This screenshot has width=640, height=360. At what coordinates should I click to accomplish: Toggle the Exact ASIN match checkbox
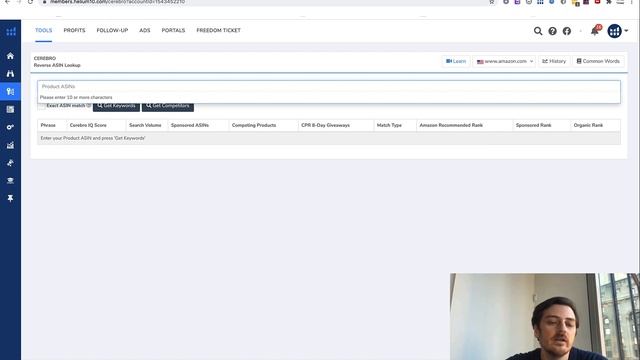[41, 106]
